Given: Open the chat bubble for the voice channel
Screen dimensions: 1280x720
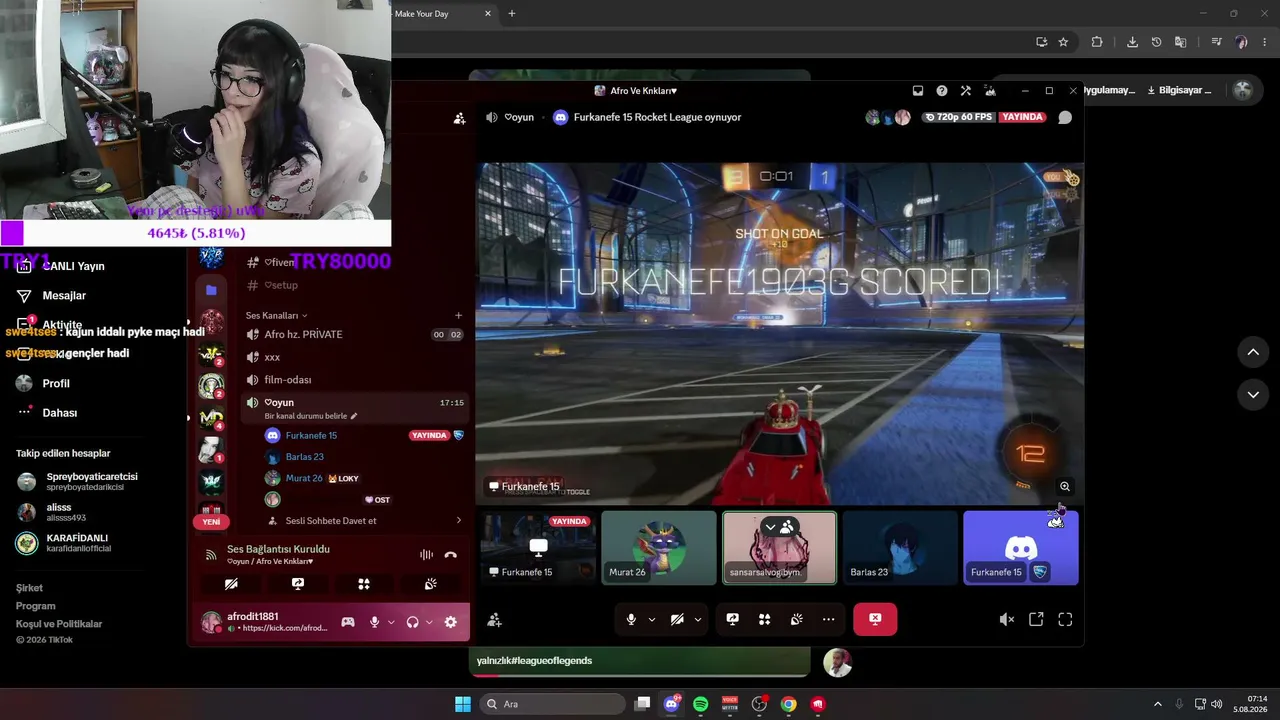Looking at the screenshot, I should coord(1065,117).
